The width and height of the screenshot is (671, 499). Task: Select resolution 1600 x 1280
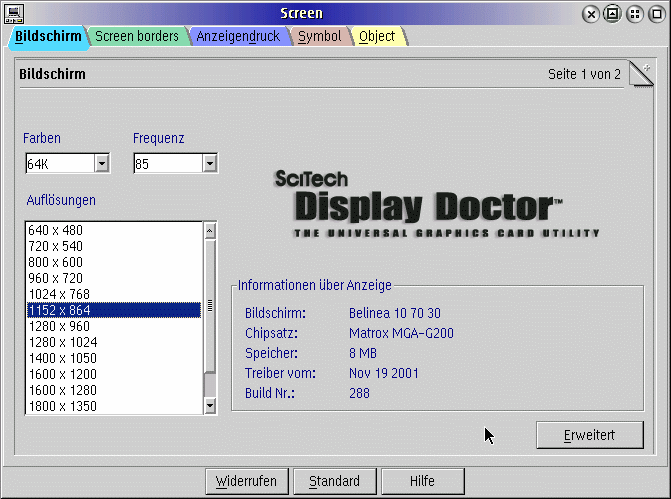114,390
